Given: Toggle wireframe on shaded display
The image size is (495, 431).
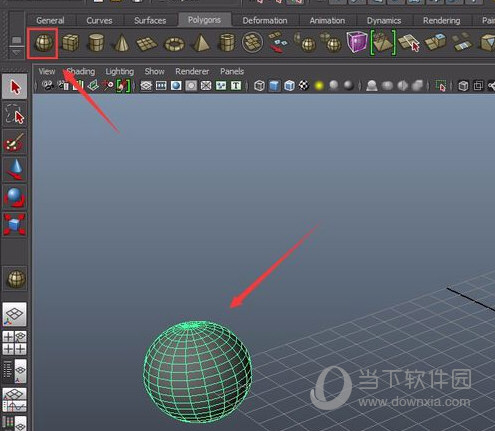Looking at the screenshot, I should pos(289,86).
